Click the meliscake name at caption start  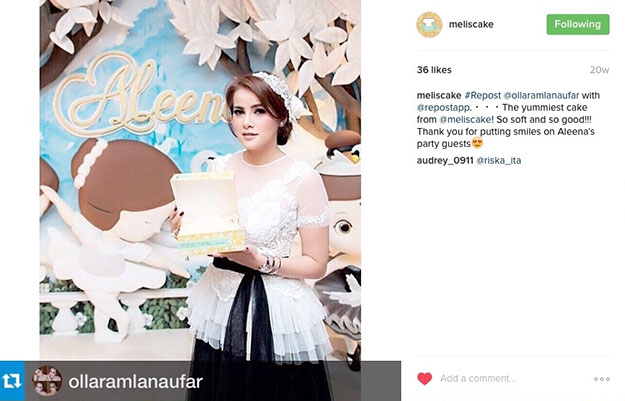(439, 96)
